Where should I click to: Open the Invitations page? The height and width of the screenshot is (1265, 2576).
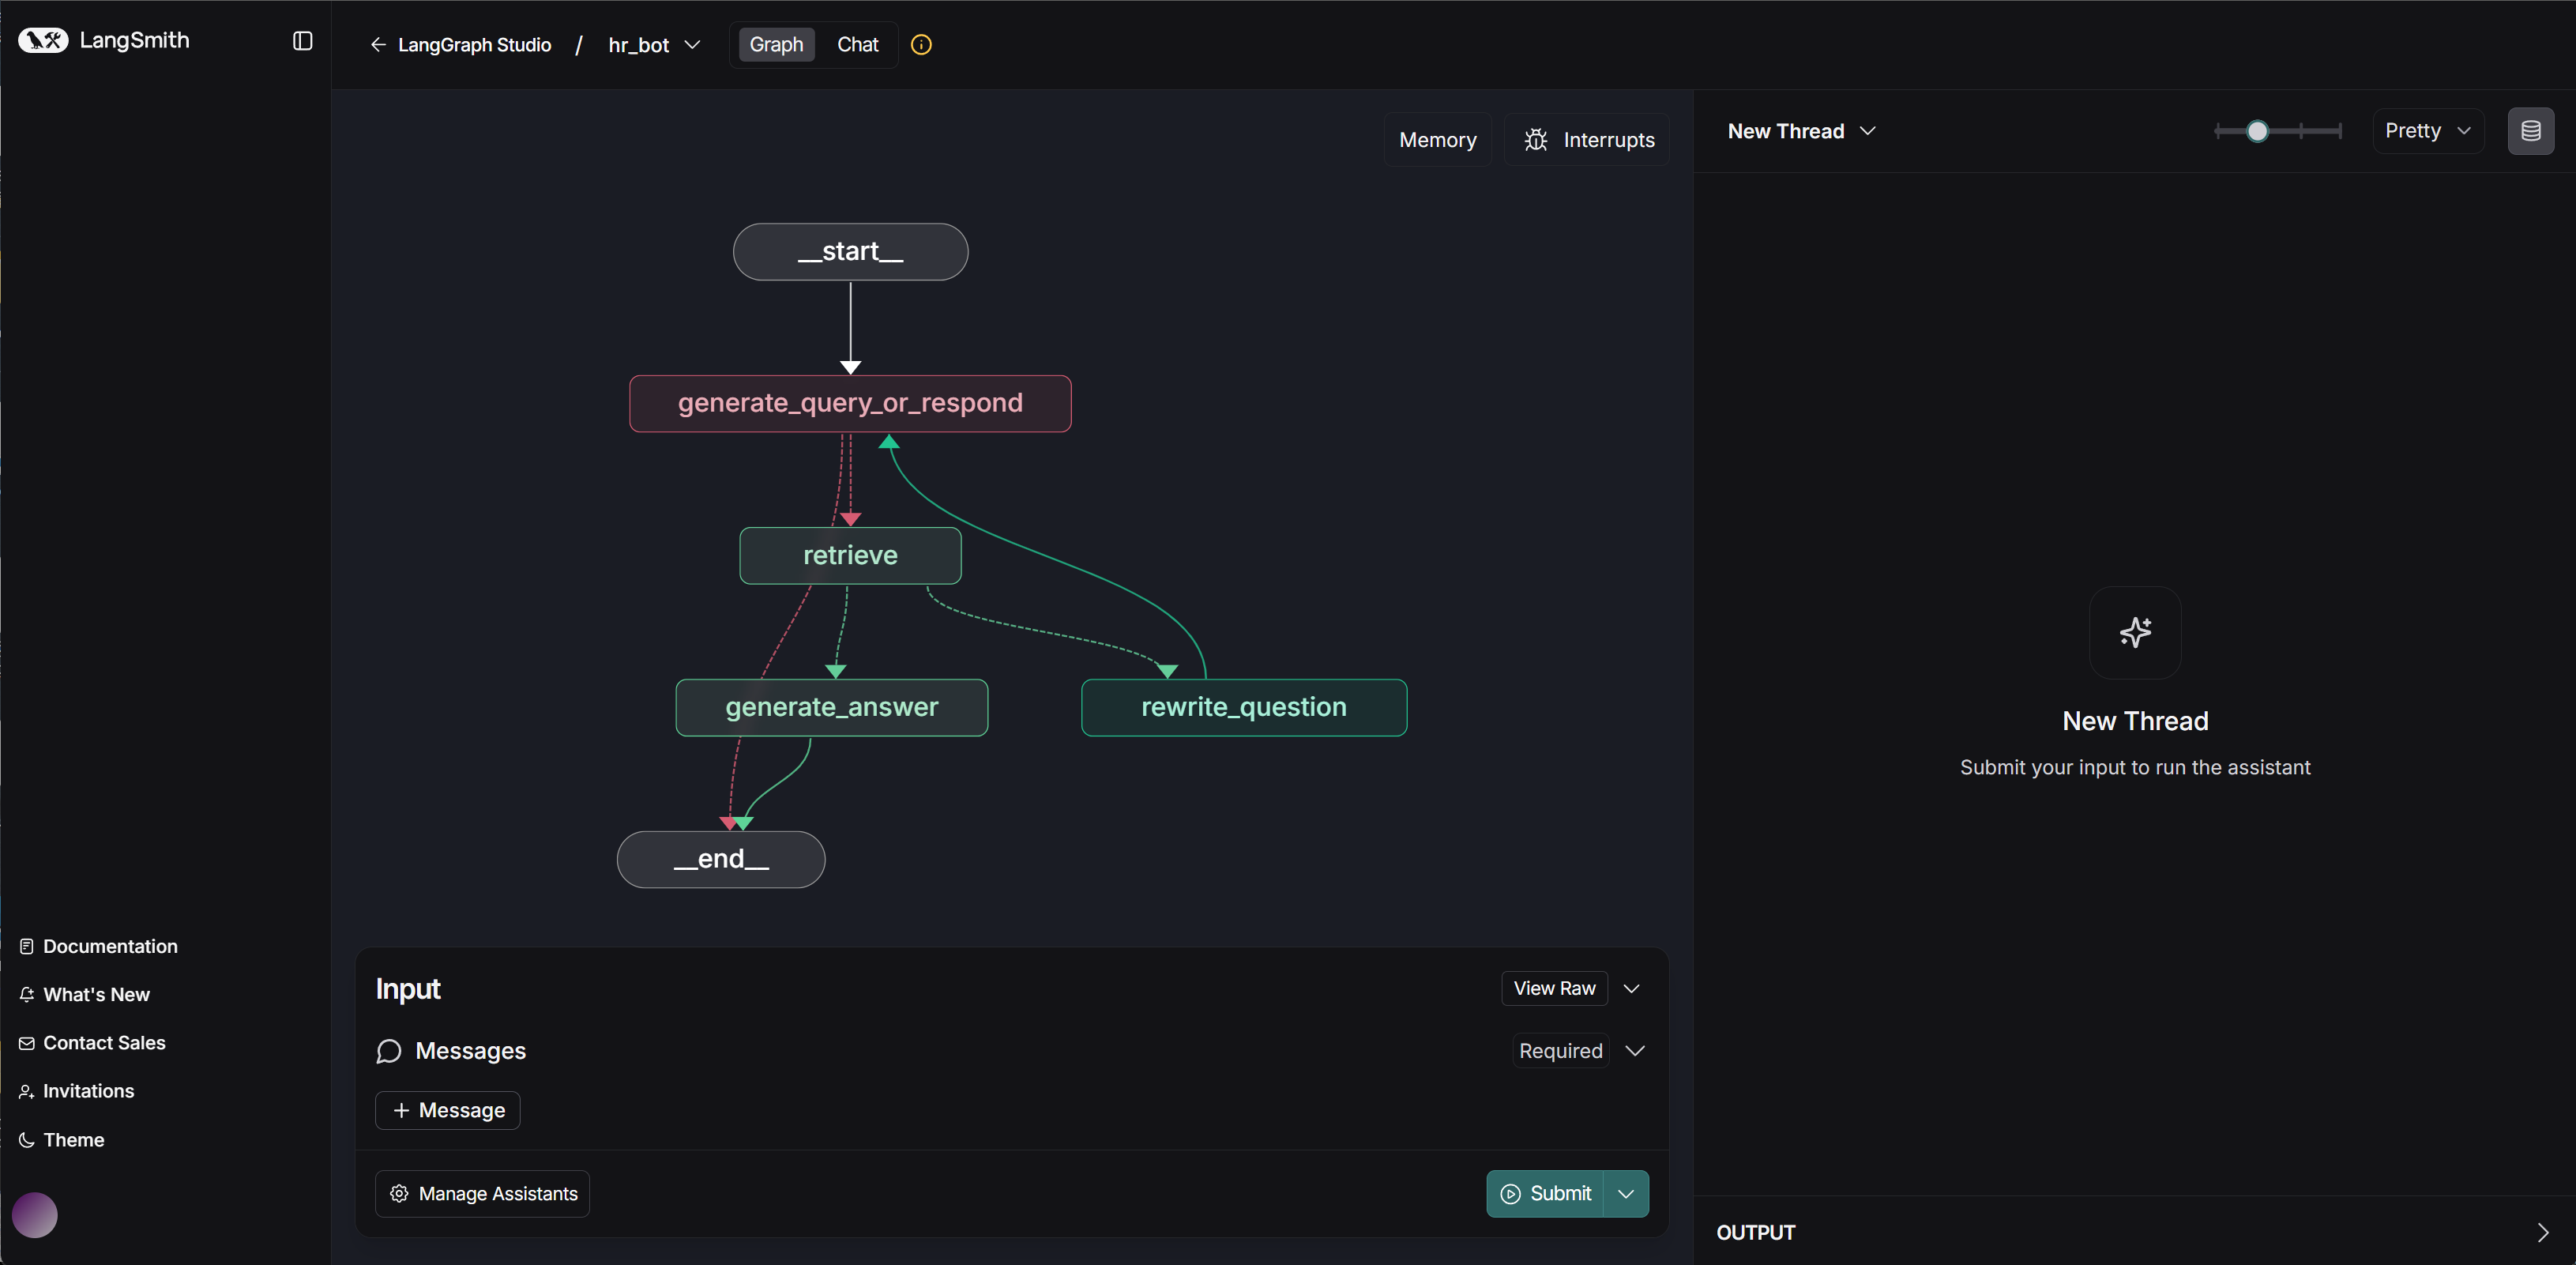[77, 1091]
